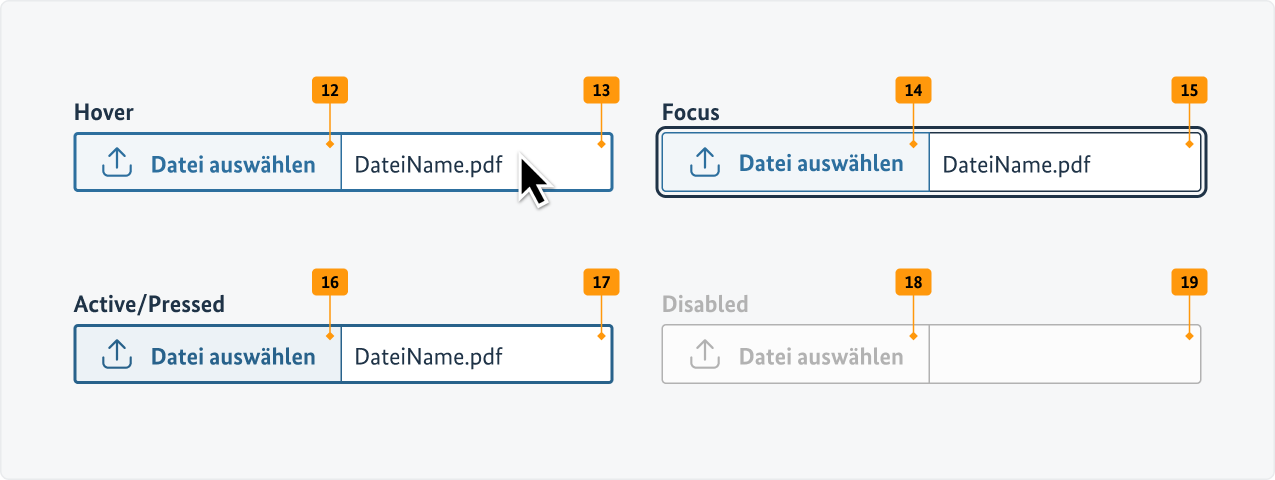Viewport: 1275px width, 480px height.
Task: Click orange annotation marker 15
Action: 1189,90
